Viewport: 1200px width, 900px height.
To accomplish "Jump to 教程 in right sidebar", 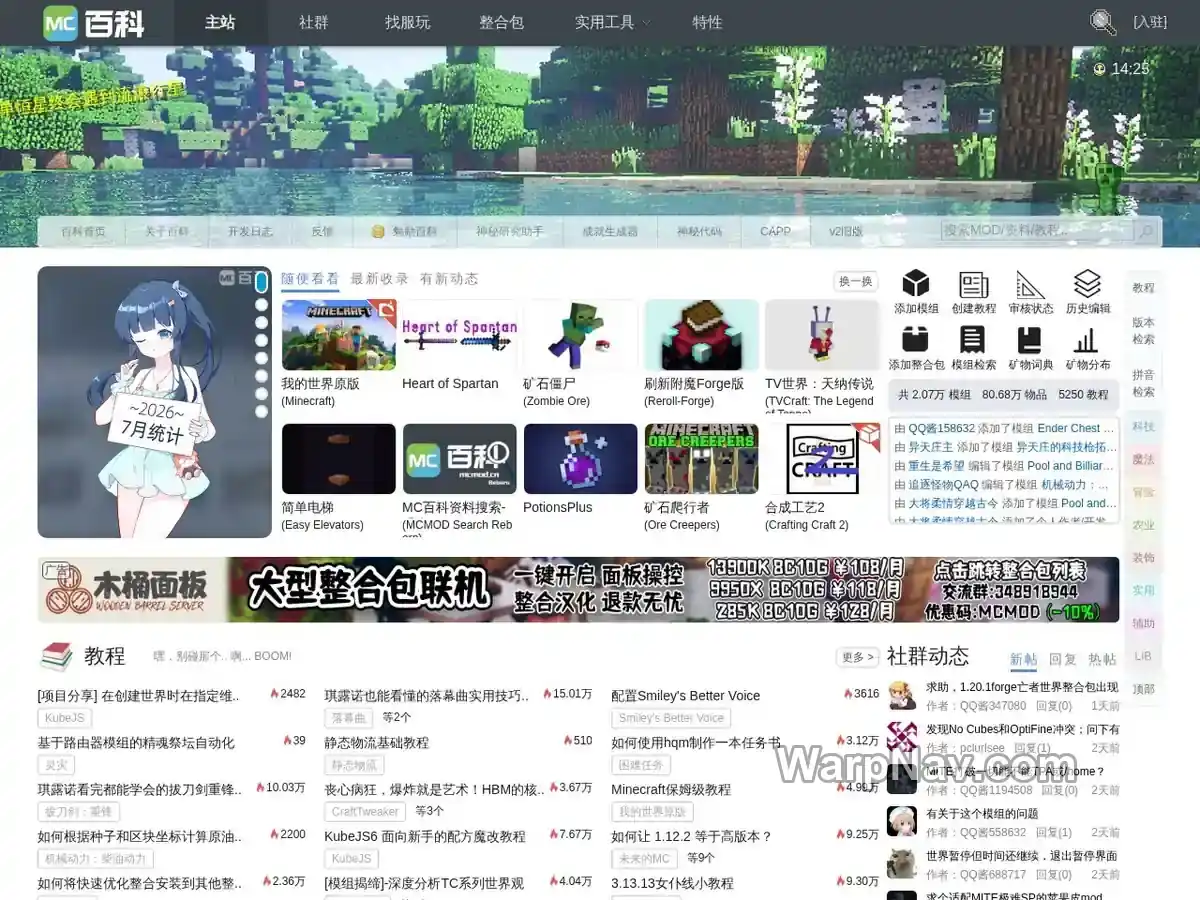I will point(1144,288).
